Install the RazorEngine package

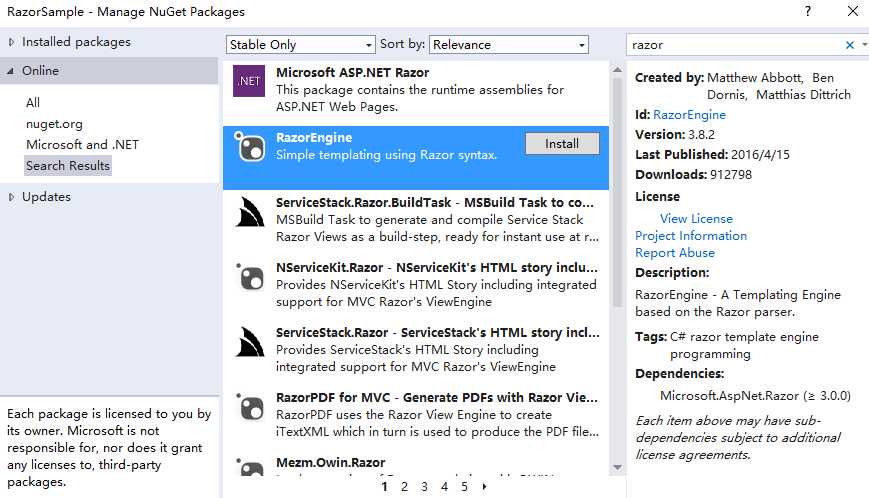(x=562, y=143)
